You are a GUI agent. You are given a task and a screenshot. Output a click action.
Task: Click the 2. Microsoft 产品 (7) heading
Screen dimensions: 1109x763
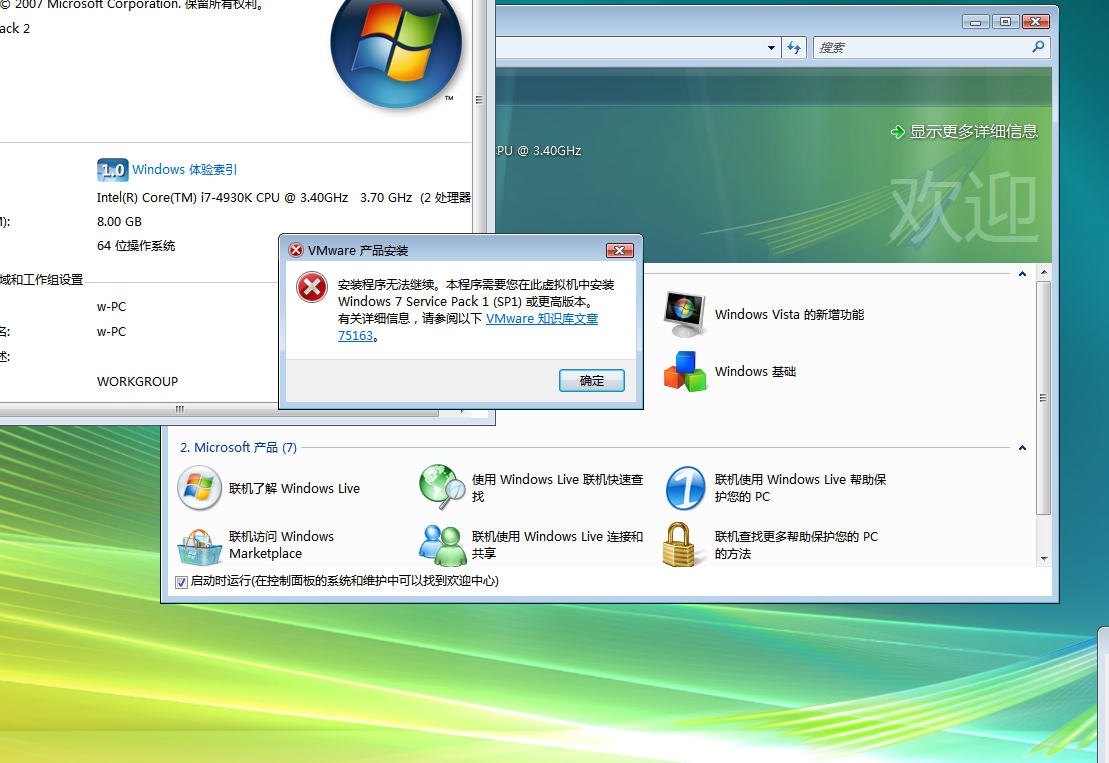(238, 448)
